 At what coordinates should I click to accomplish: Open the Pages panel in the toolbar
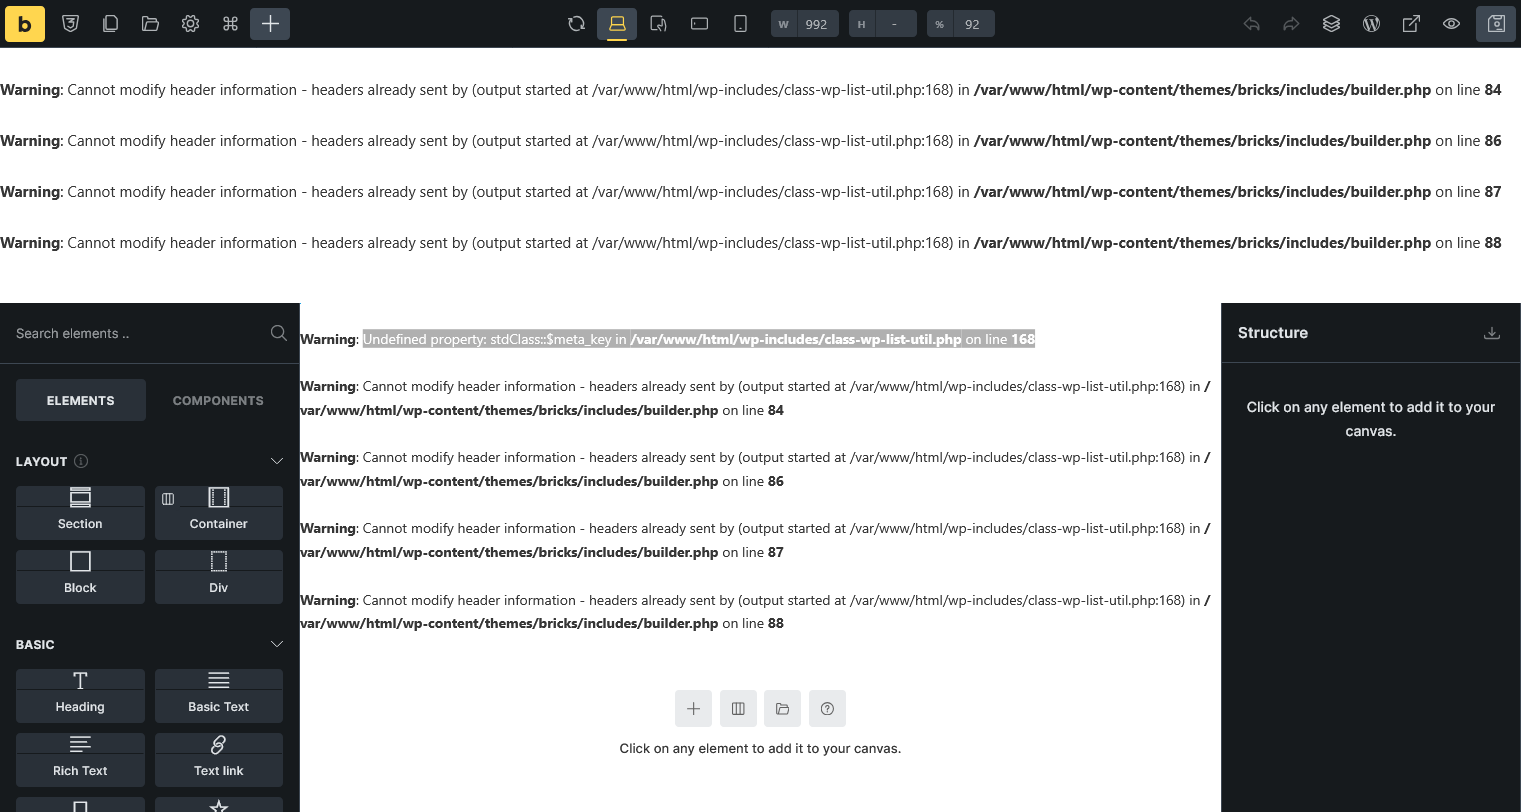pyautogui.click(x=110, y=24)
